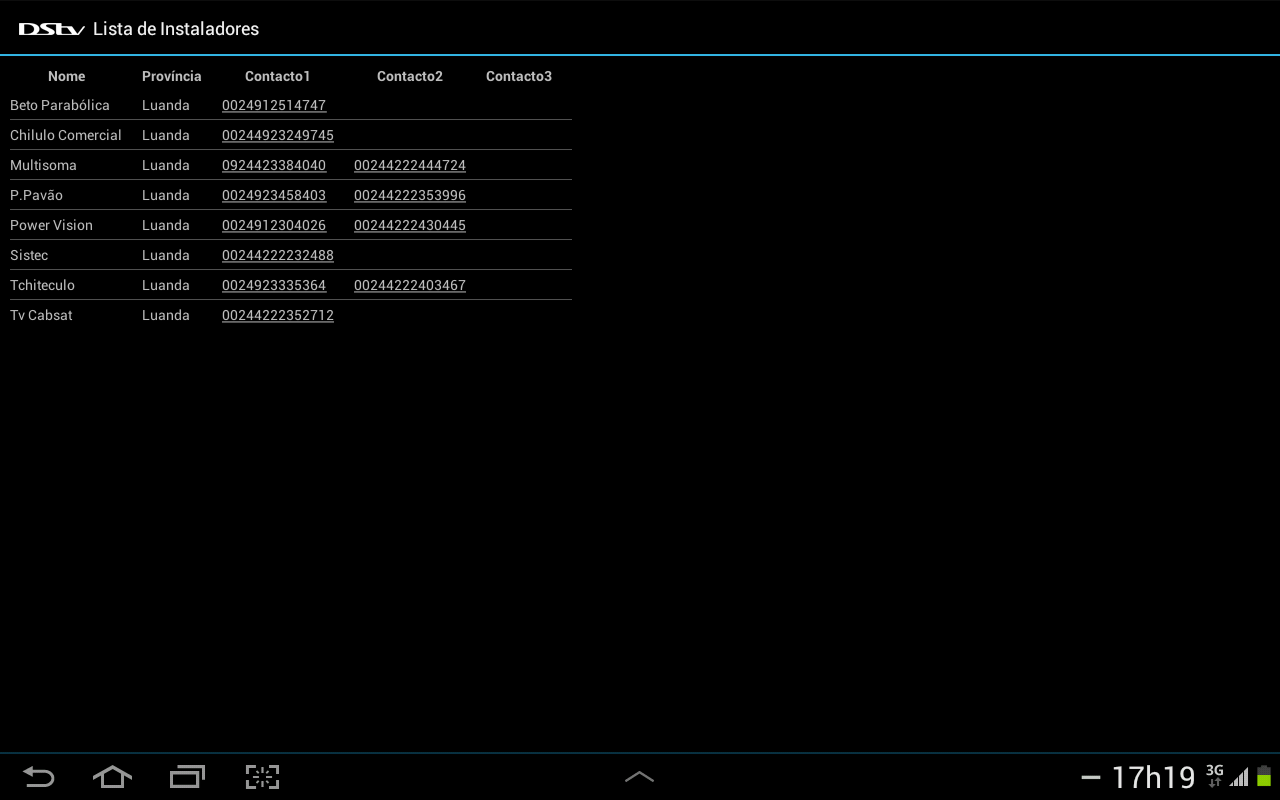Screen dimensions: 1280x800
Task: Tap the 3G signal indicator
Action: tap(1214, 776)
